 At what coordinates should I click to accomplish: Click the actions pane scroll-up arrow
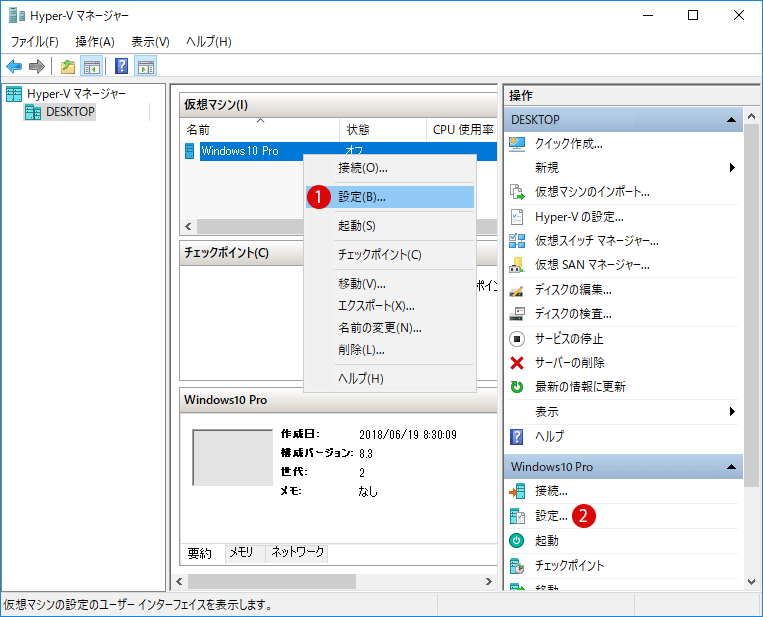[x=751, y=116]
